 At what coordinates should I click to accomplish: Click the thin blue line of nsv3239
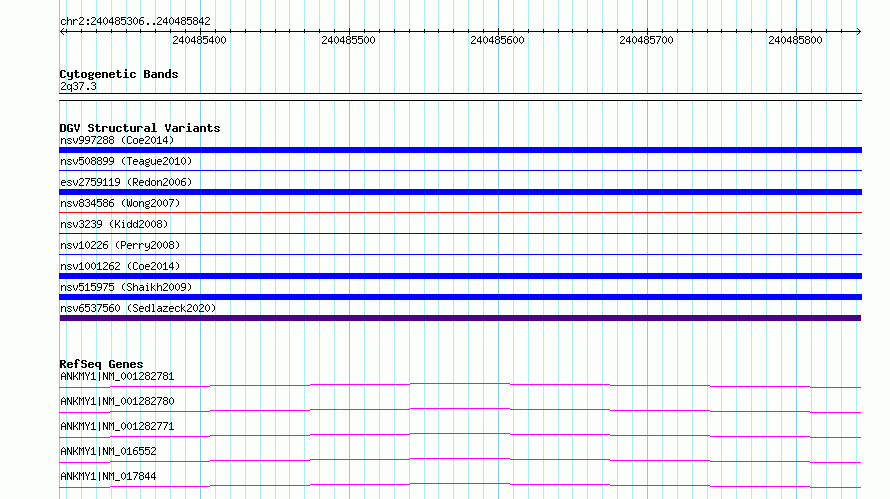[460, 233]
